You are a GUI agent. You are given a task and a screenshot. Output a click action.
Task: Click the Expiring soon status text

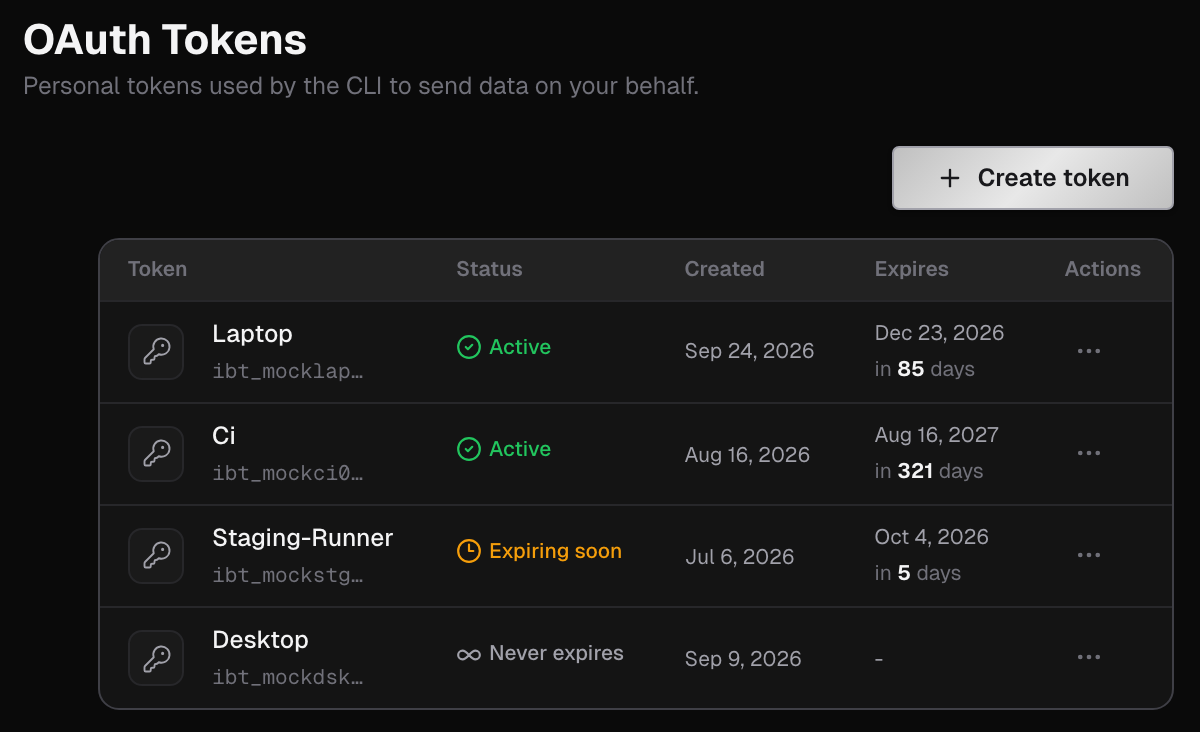[555, 551]
